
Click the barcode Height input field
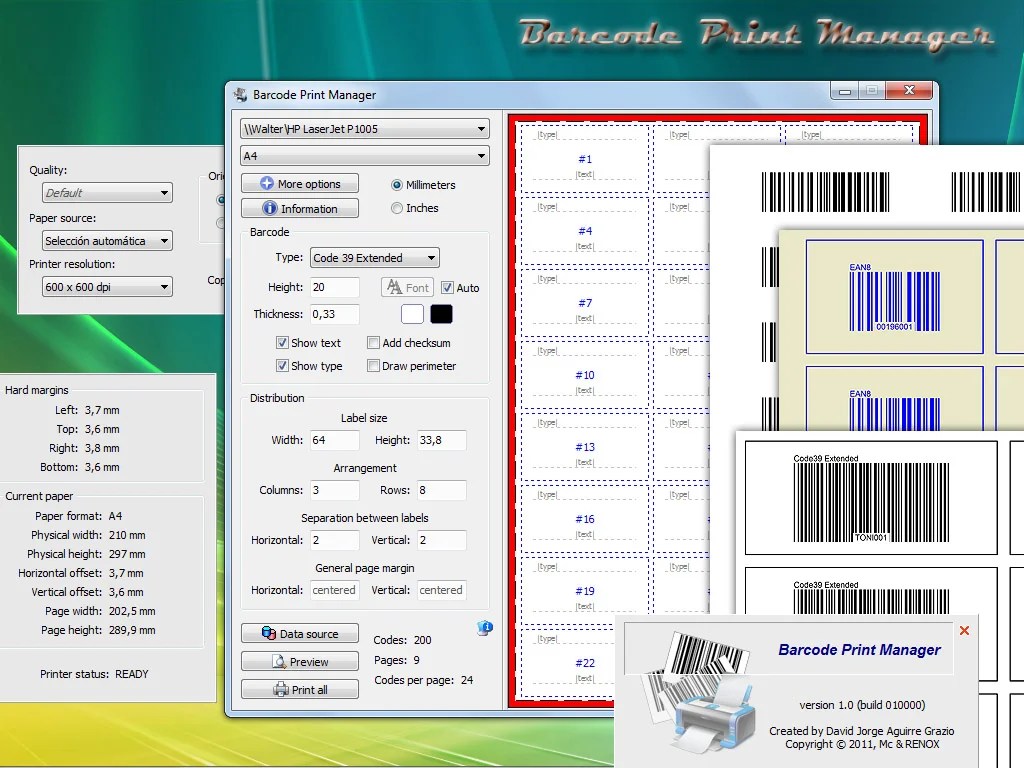coord(334,287)
